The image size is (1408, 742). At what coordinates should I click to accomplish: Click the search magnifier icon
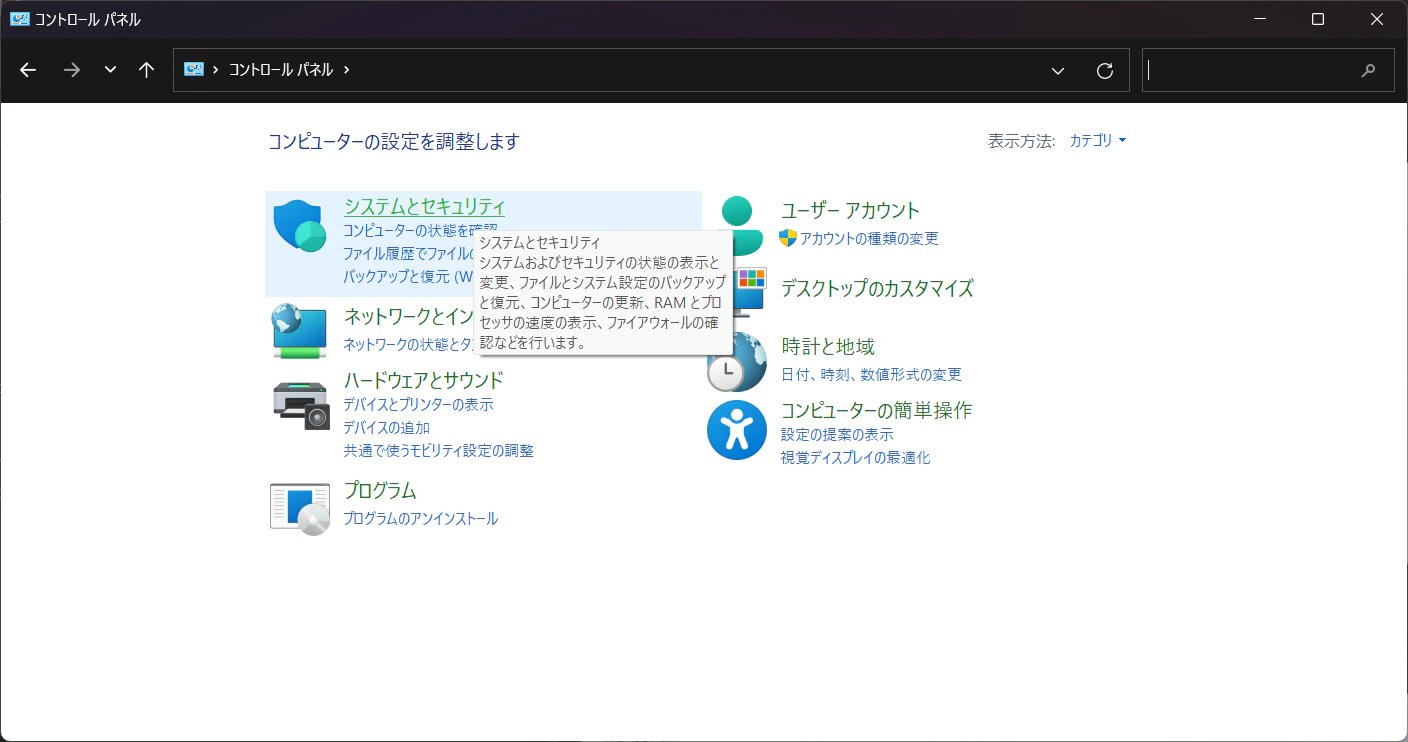tap(1369, 70)
